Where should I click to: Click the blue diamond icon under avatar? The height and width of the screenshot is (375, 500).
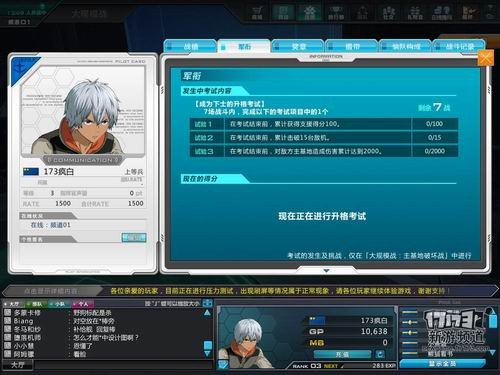(x=223, y=364)
